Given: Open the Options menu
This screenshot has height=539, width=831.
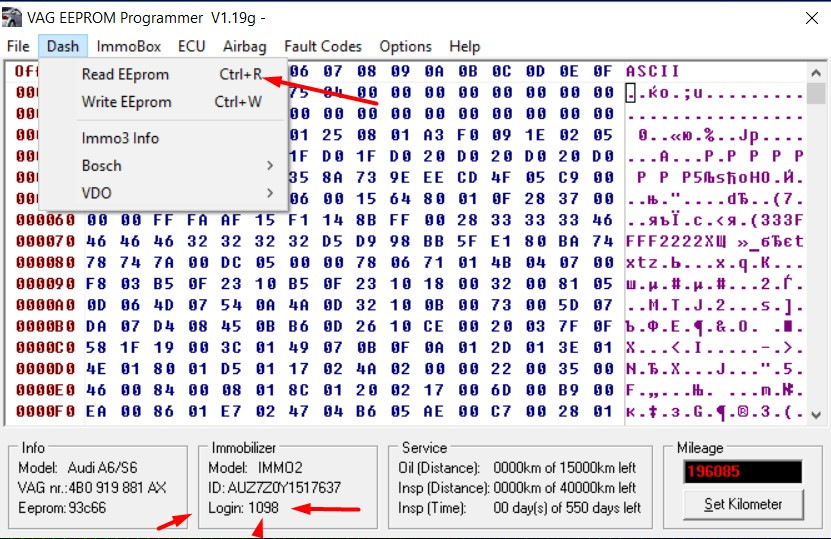Looking at the screenshot, I should point(405,47).
